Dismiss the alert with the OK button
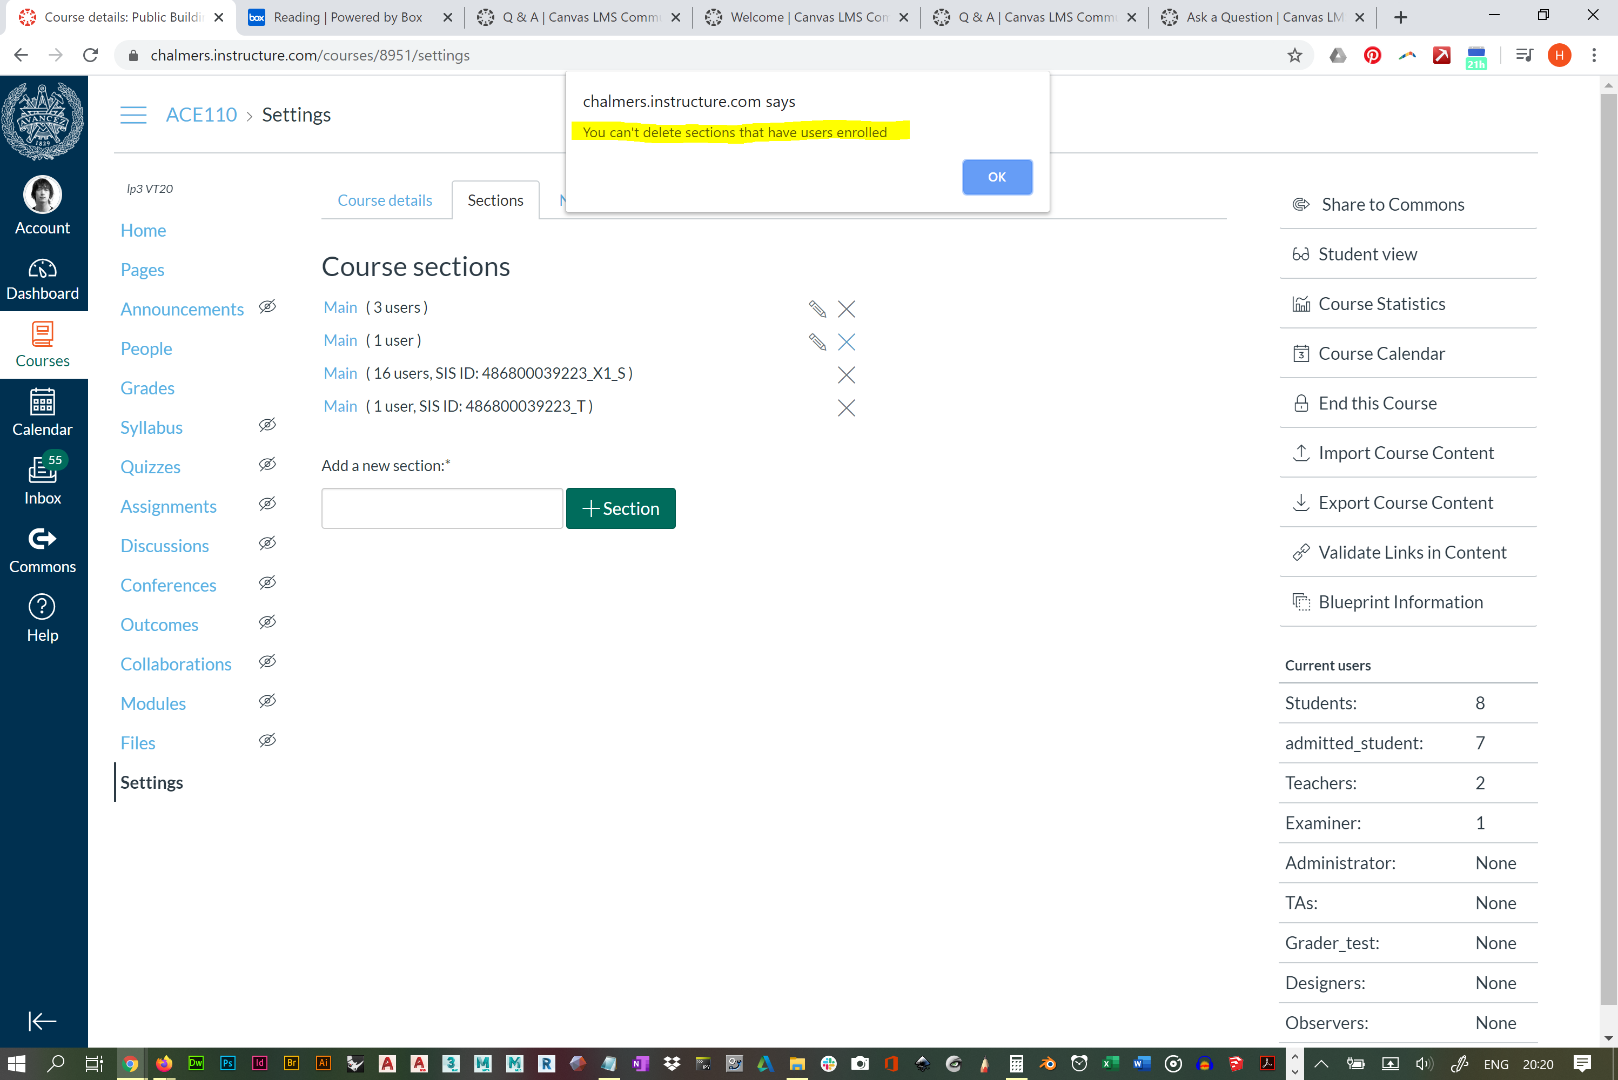This screenshot has width=1618, height=1080. (x=997, y=177)
